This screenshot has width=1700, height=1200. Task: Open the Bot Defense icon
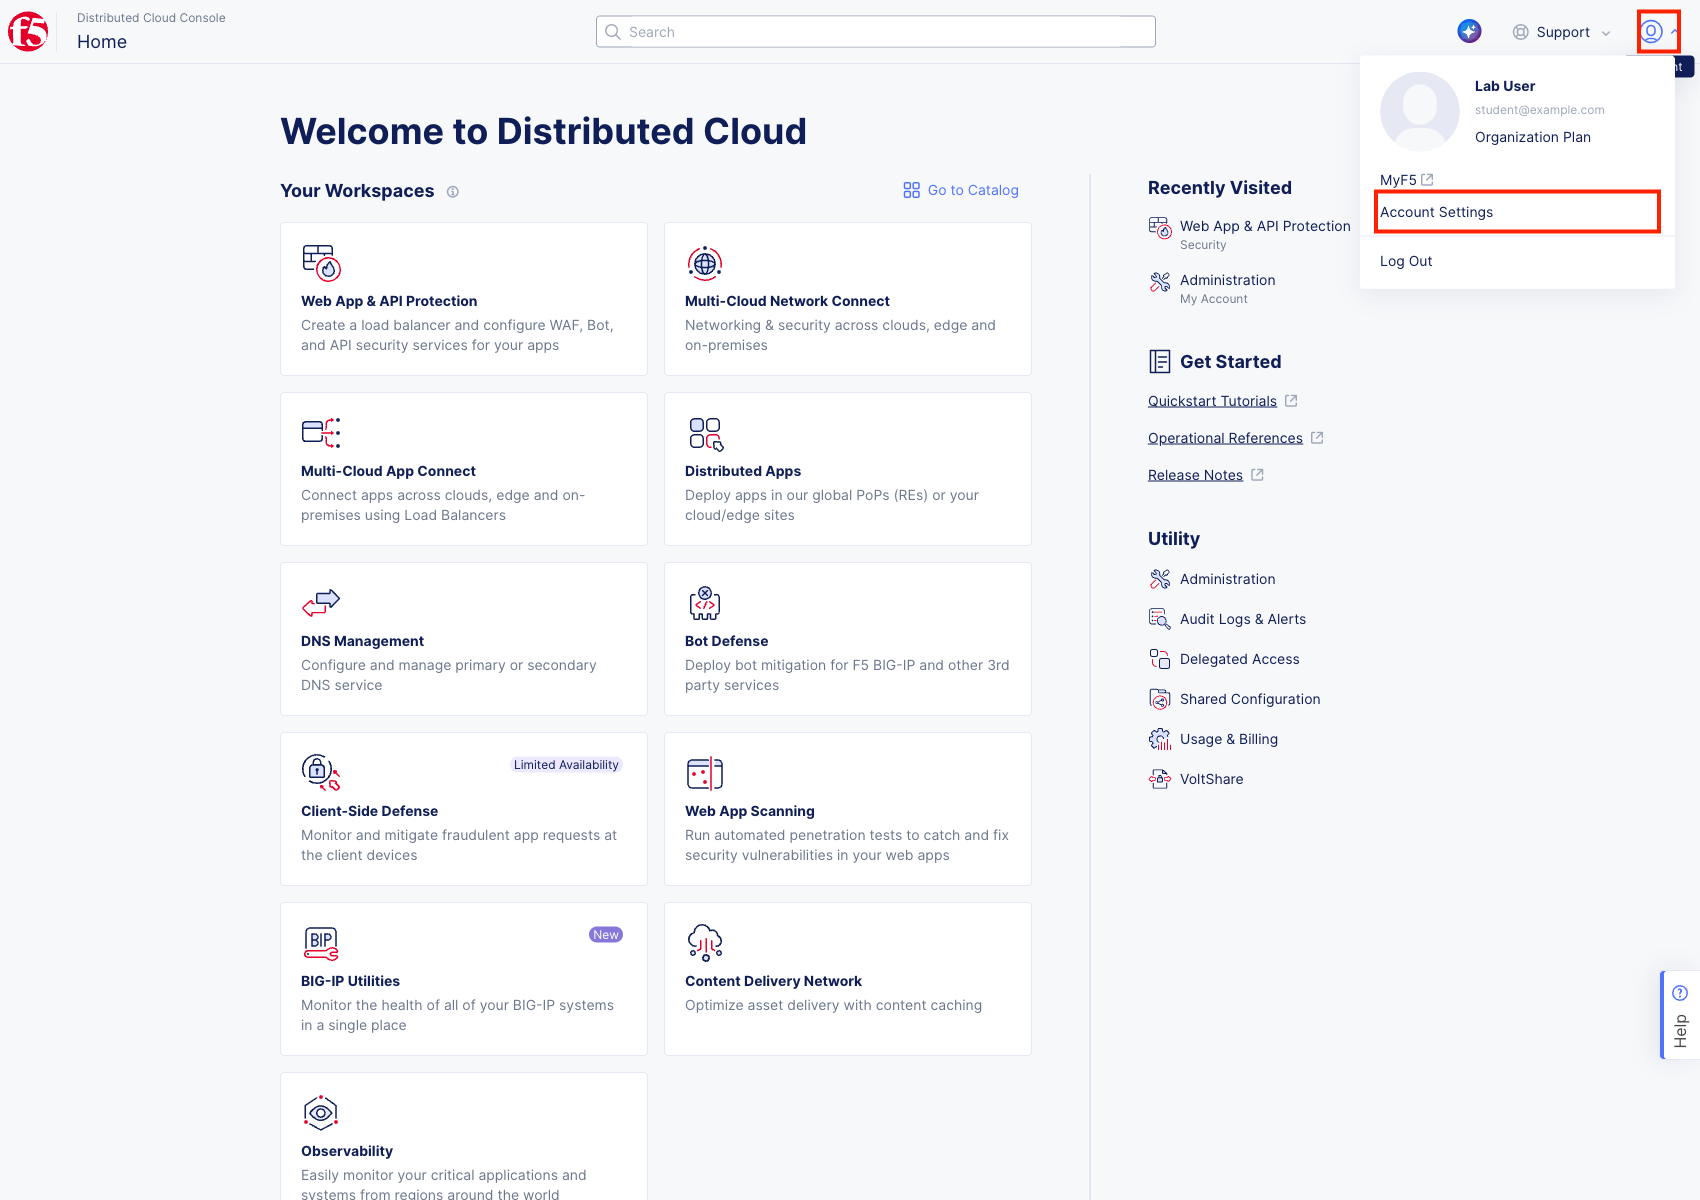pyautogui.click(x=705, y=603)
